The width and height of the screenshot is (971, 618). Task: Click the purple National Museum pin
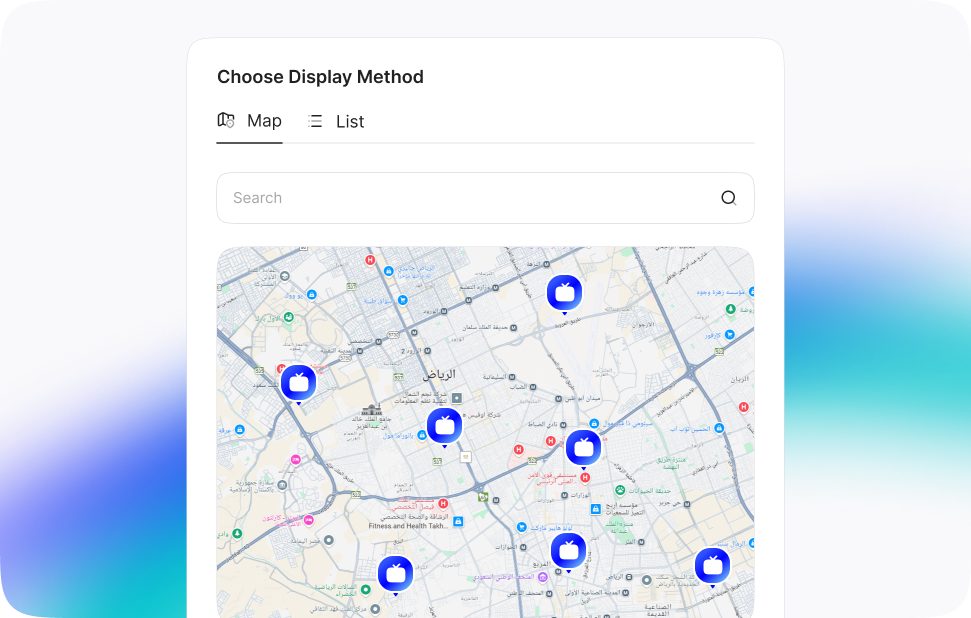pos(543,577)
